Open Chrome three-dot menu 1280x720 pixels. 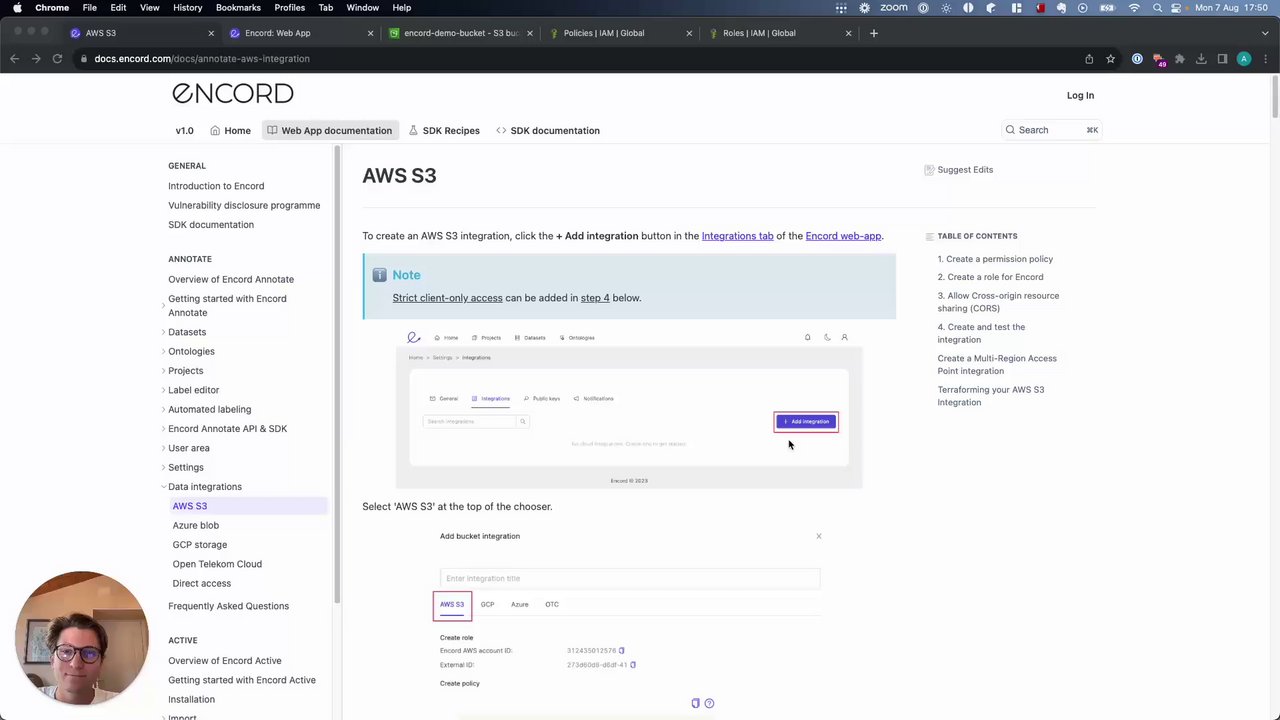(x=1265, y=59)
